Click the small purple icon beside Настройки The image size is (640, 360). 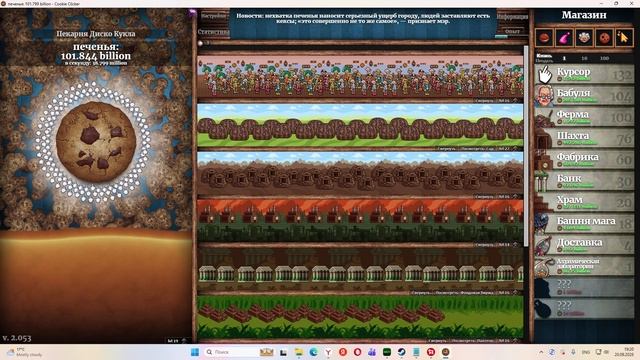click(192, 13)
